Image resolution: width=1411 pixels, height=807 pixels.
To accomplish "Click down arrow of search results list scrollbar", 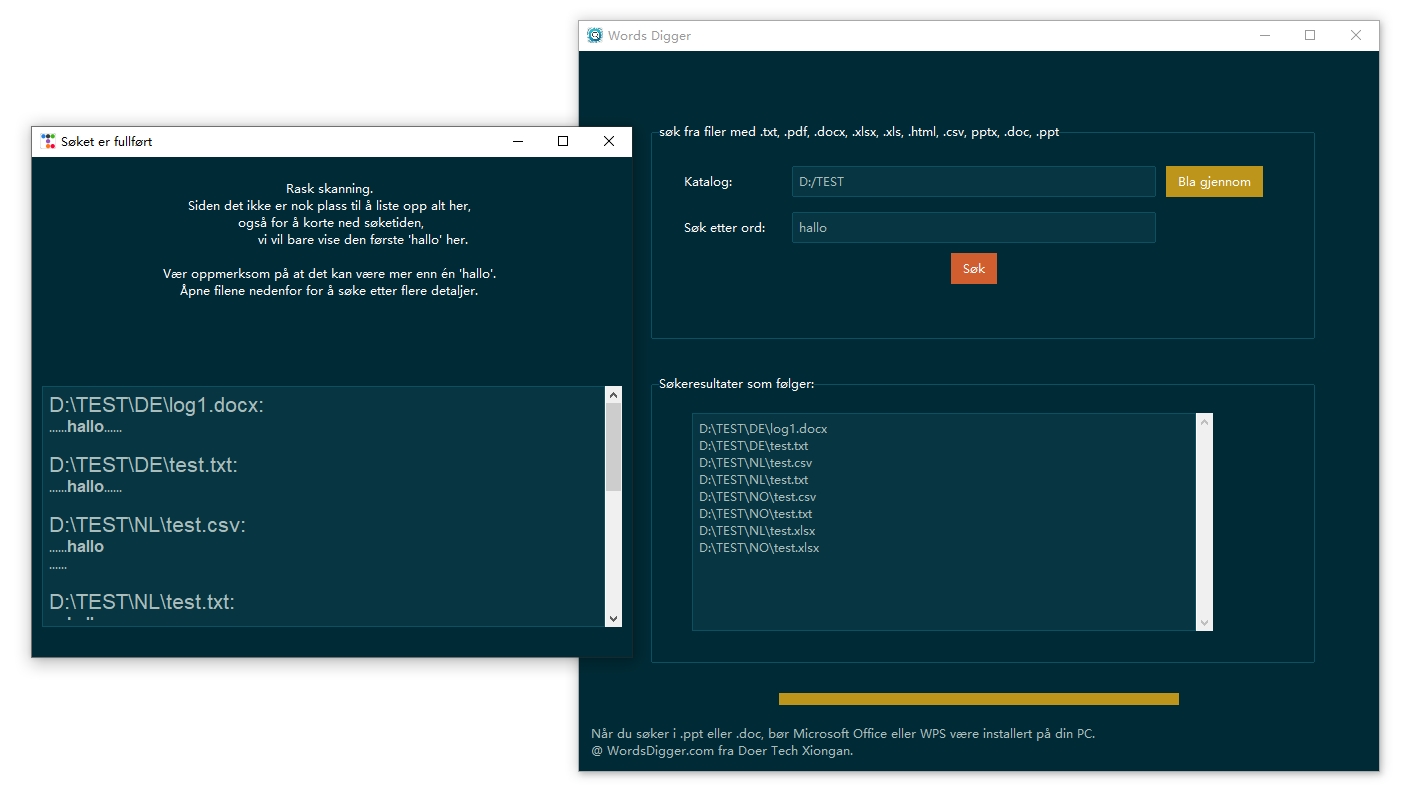I will tap(1204, 622).
